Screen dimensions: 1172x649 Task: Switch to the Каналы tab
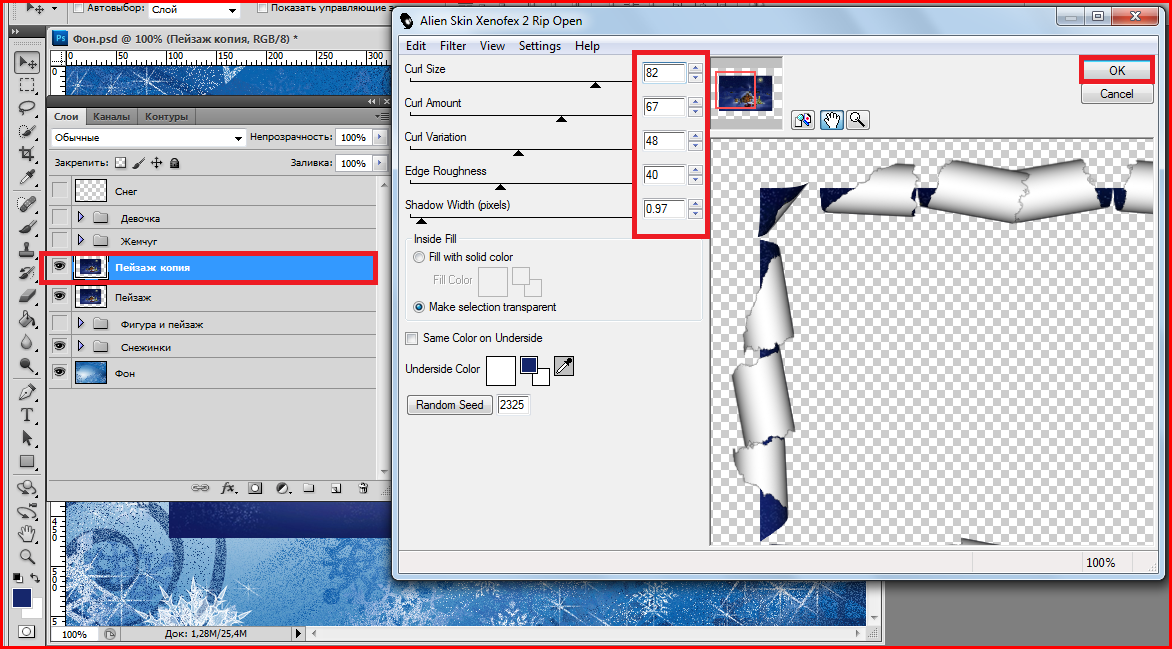click(111, 117)
